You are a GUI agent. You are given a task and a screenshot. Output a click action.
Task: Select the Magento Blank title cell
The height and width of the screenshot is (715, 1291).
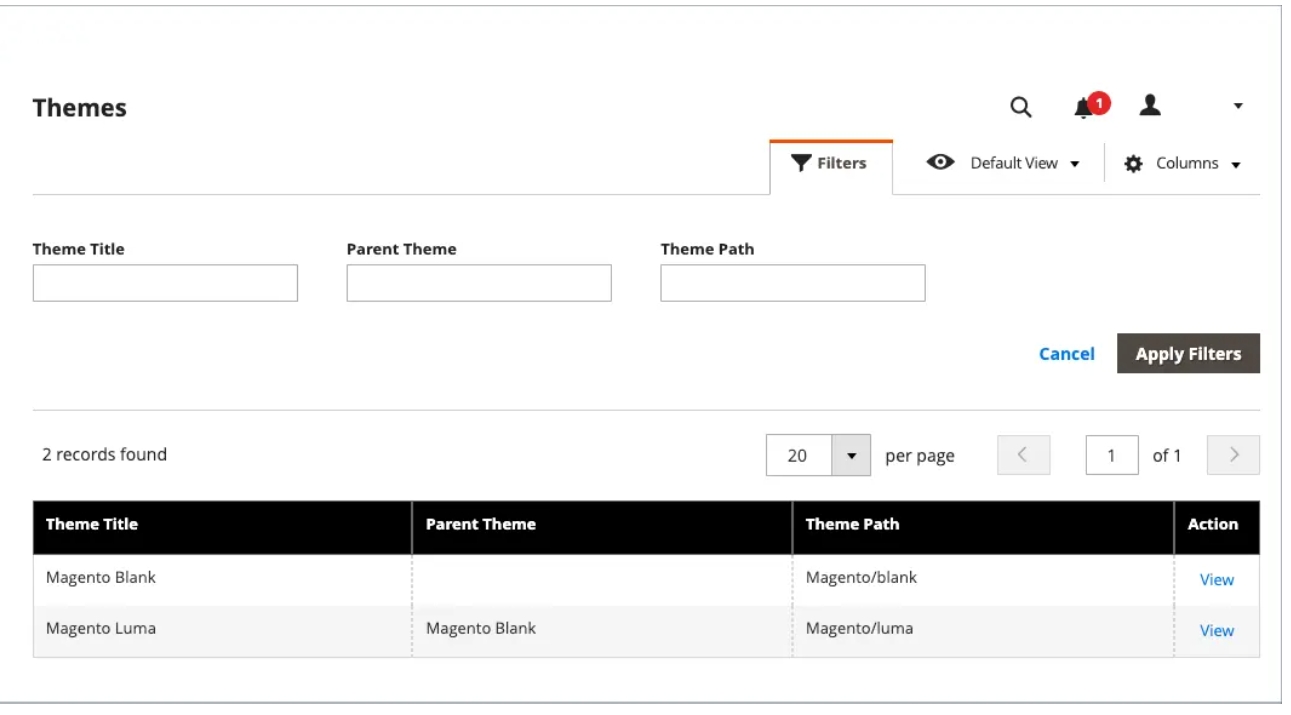[x=222, y=580]
